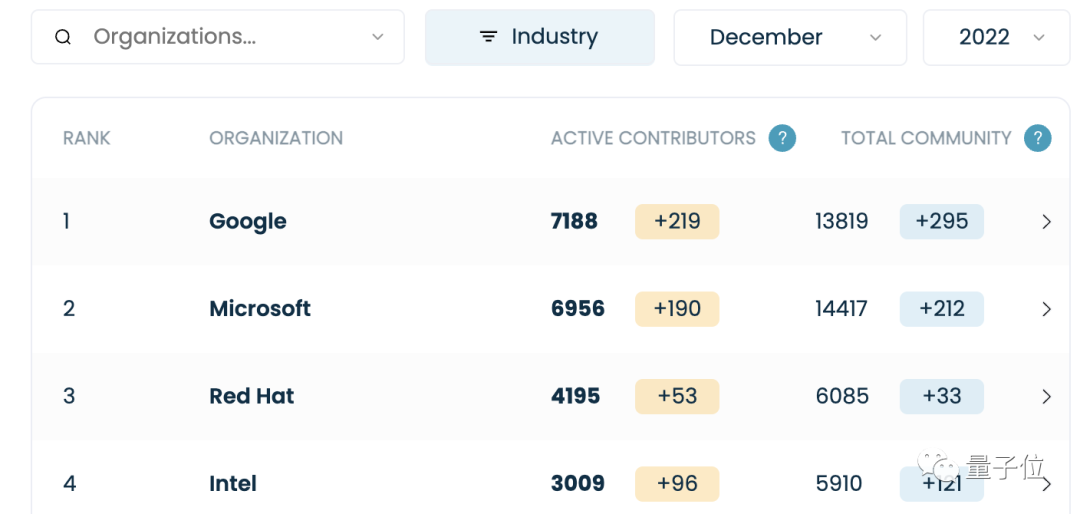1080x514 pixels.
Task: Click Google's +219 contributors badge
Action: pyautogui.click(x=677, y=221)
